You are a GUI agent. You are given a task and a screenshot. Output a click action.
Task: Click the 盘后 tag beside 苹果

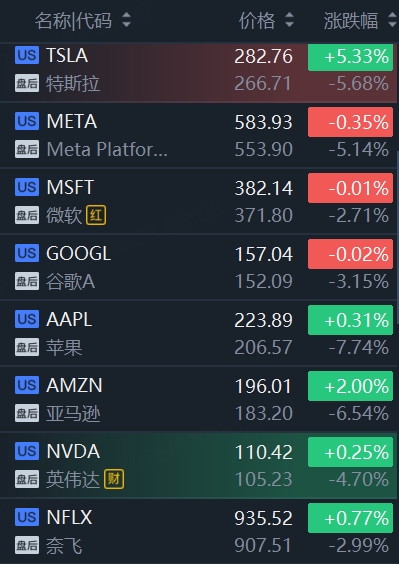(27, 347)
